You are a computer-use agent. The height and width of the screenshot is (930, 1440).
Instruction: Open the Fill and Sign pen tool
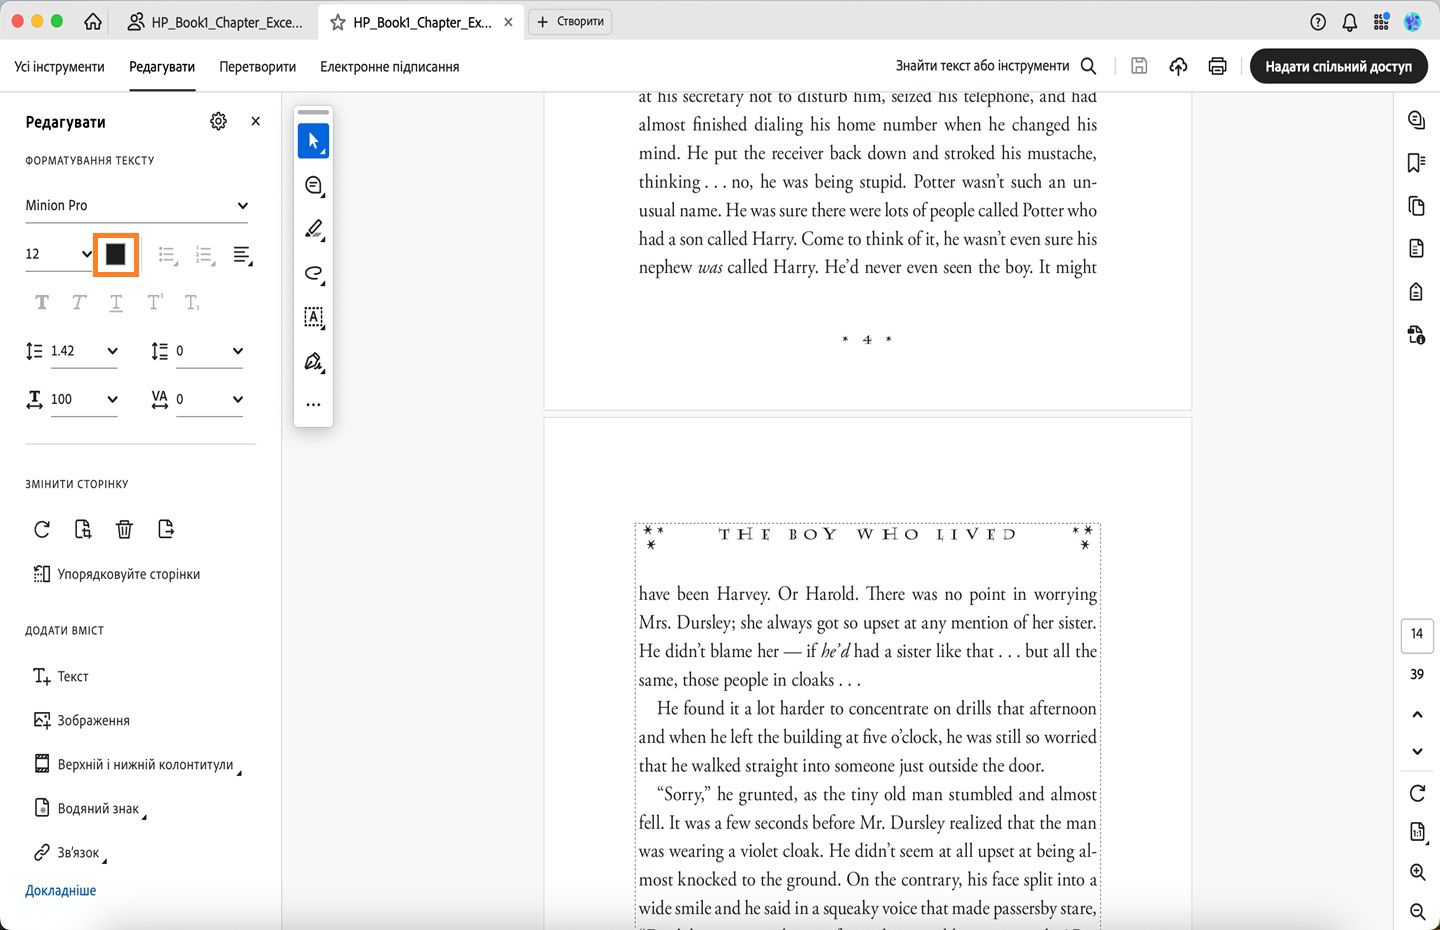[x=313, y=361]
